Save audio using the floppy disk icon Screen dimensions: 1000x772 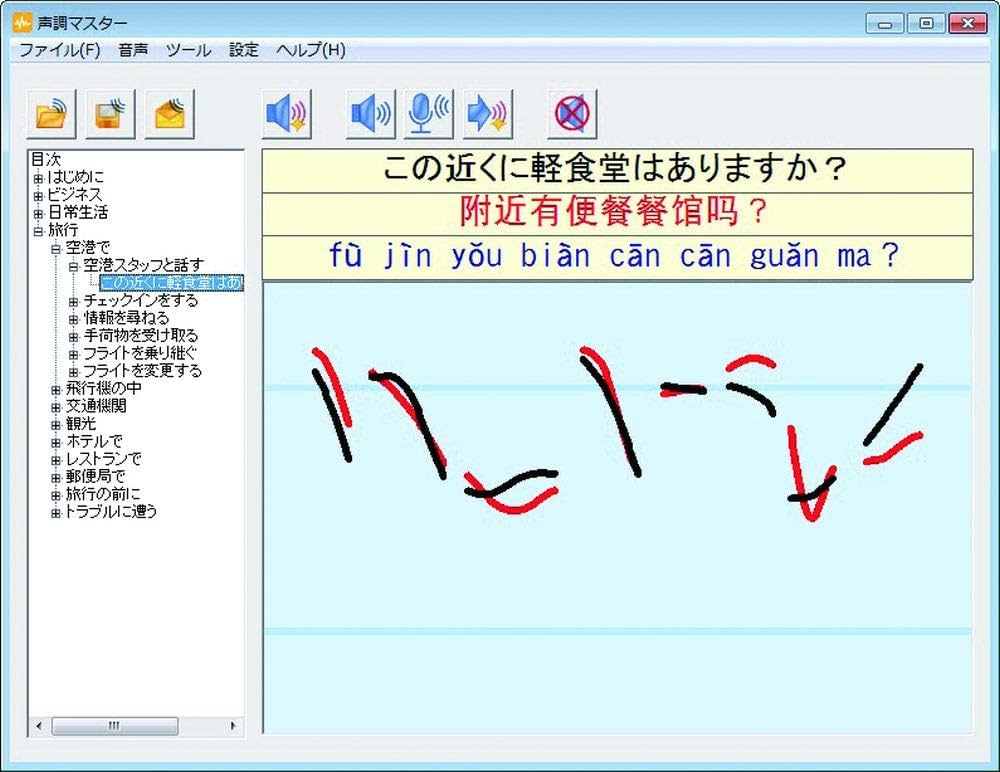pos(109,113)
